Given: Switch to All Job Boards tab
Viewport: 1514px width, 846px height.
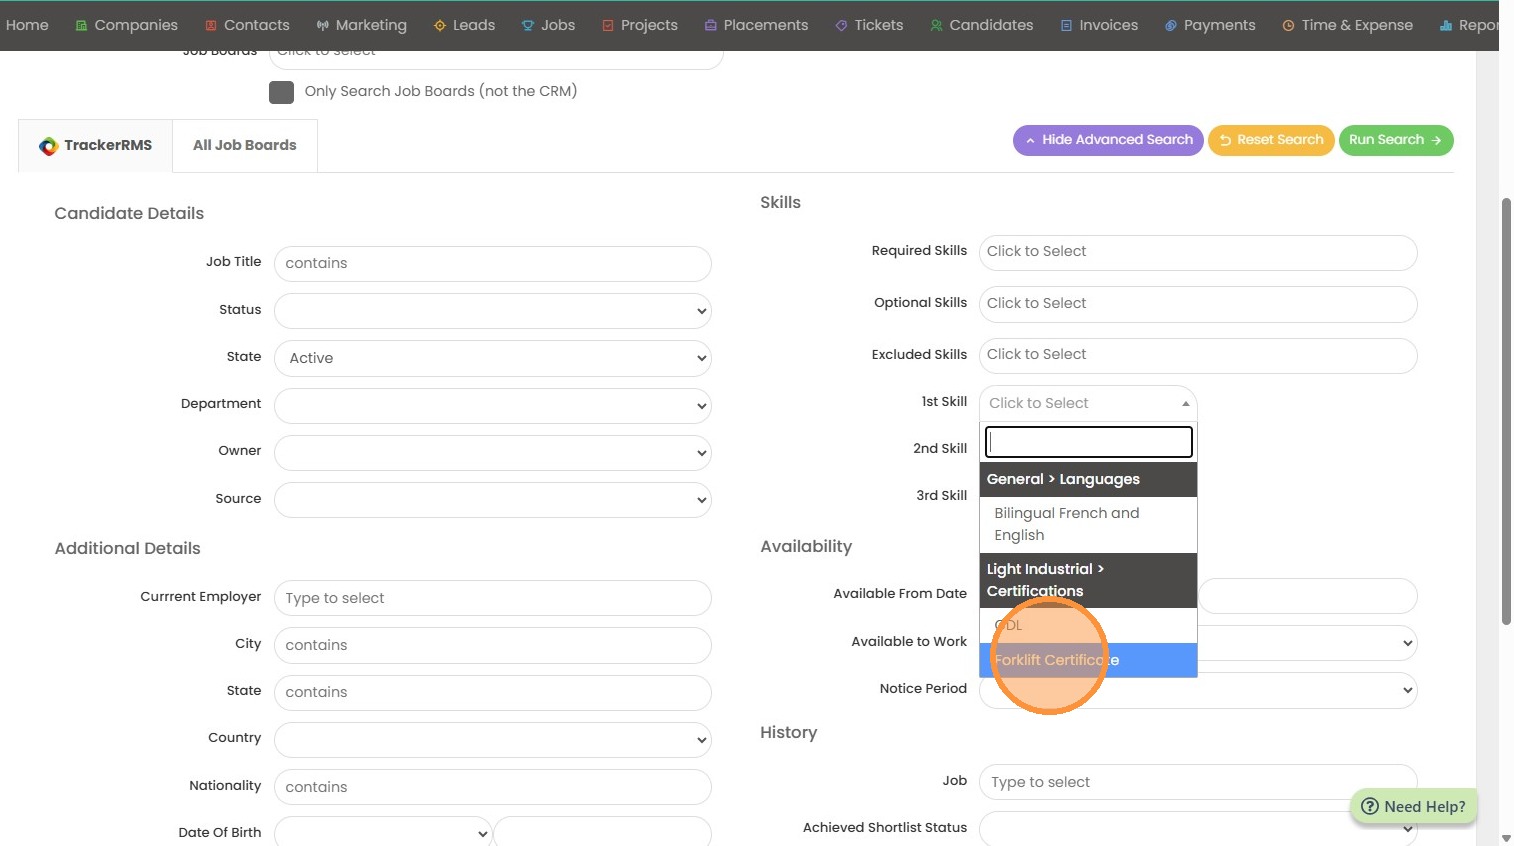Looking at the screenshot, I should coord(244,146).
